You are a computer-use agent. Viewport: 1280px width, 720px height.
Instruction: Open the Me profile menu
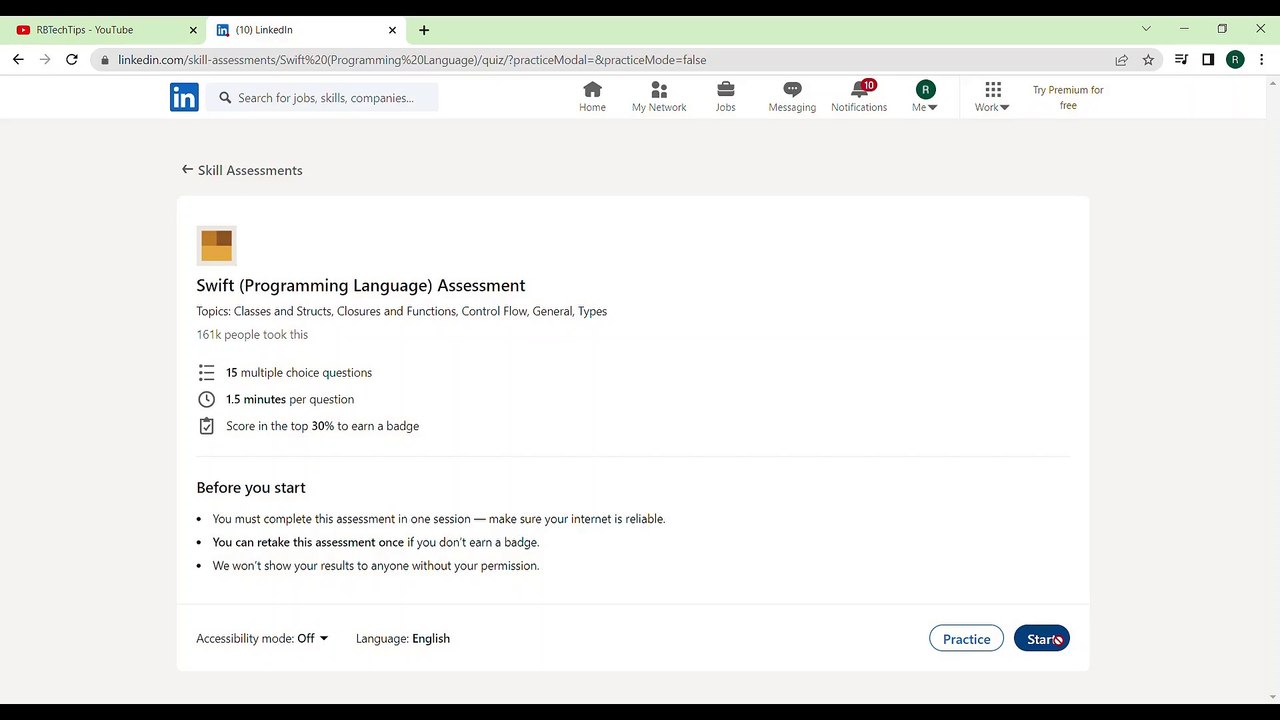(925, 97)
